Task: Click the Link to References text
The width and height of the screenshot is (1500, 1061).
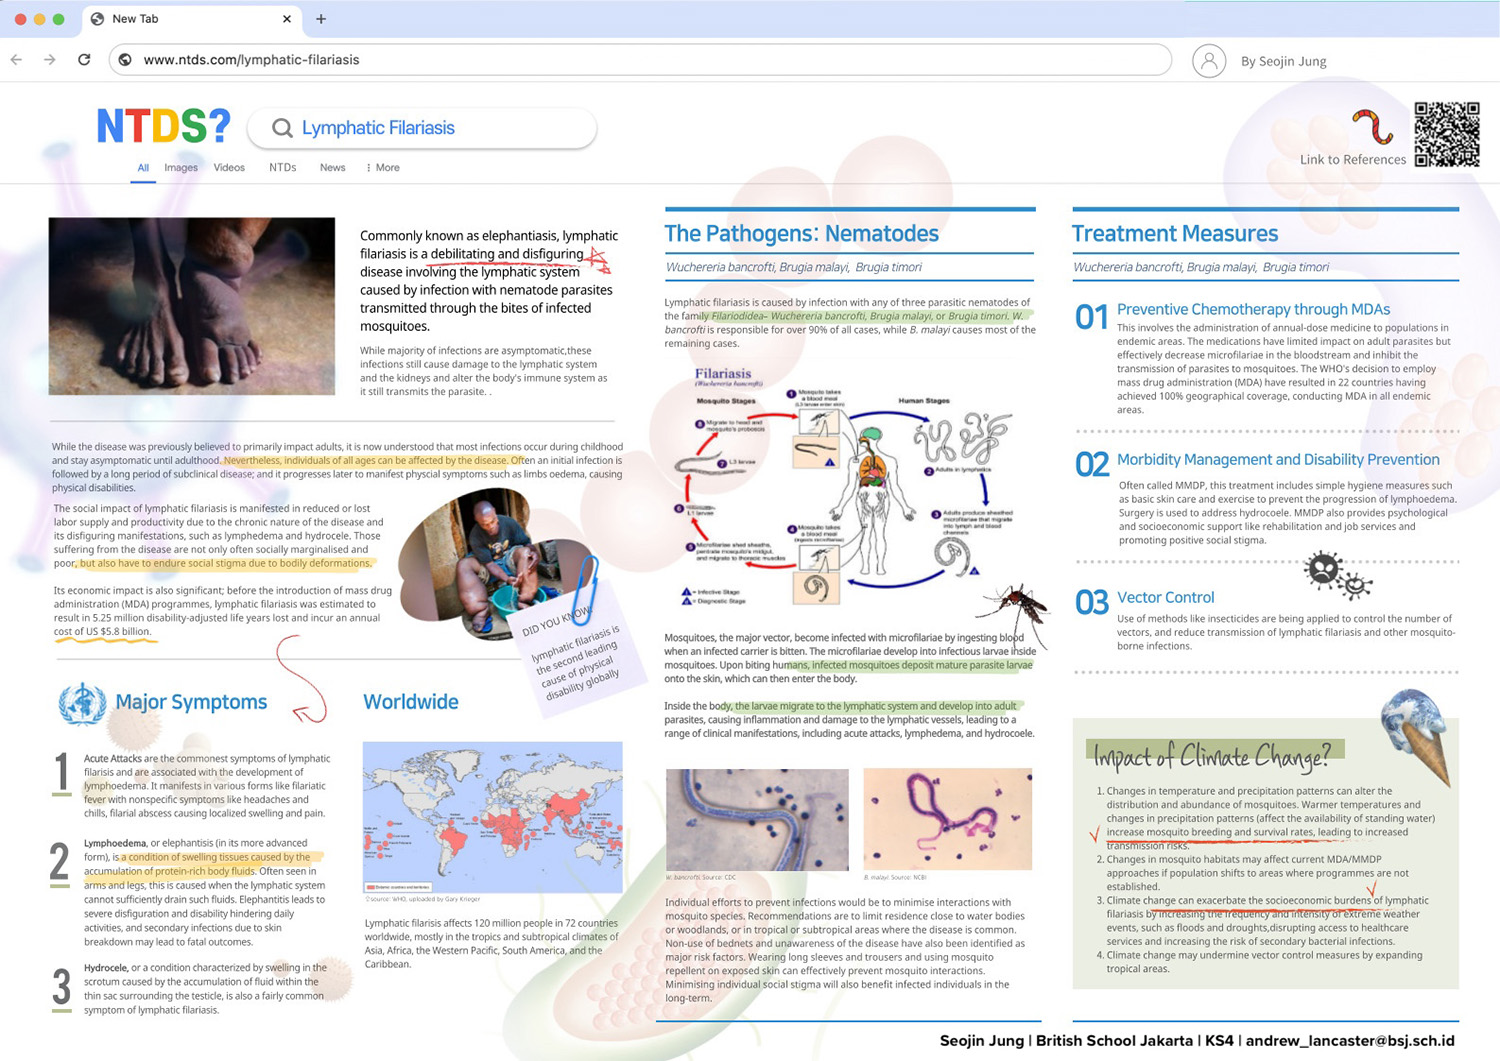Action: (x=1352, y=160)
